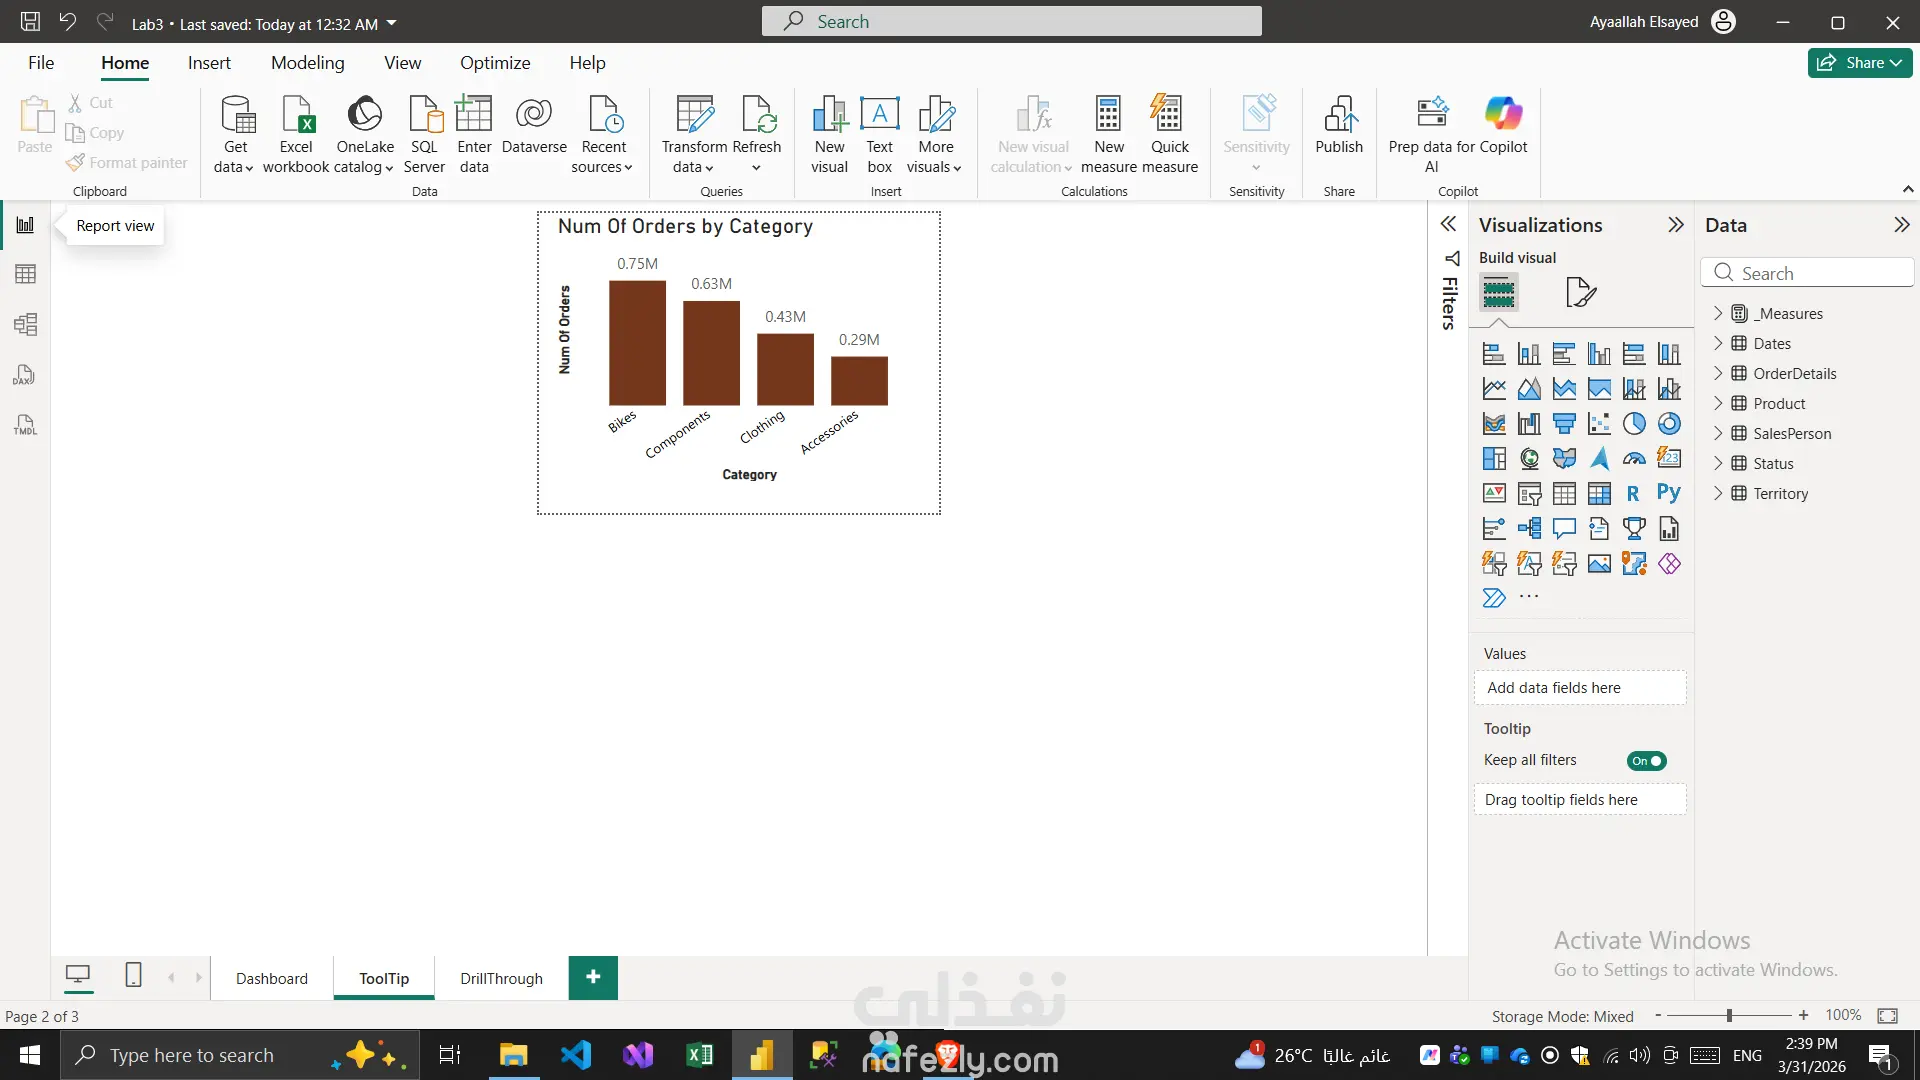This screenshot has height=1080, width=1920.
Task: Switch to the DrillThrough page tab
Action: point(501,978)
